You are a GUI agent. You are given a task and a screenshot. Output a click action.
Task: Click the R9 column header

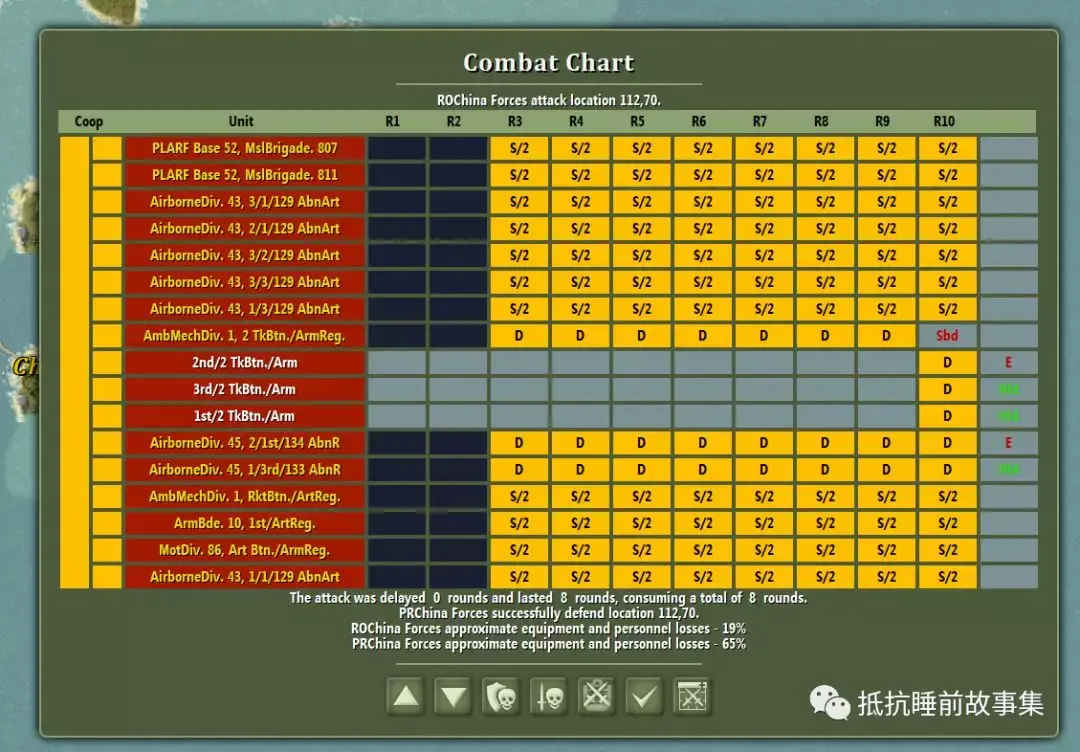pos(882,121)
